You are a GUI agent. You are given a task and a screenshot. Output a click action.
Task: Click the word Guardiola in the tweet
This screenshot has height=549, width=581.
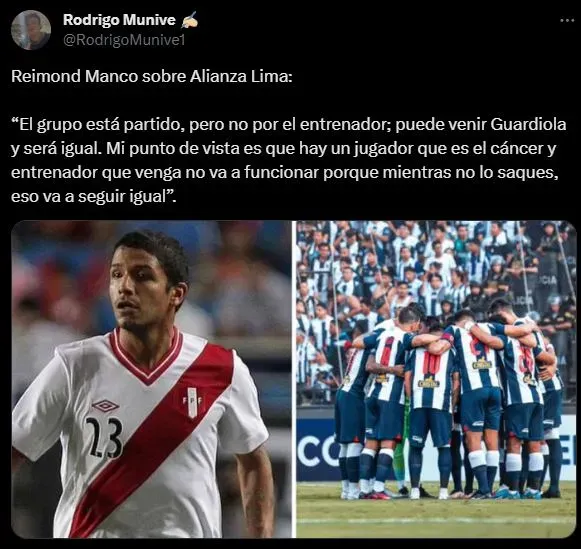[x=528, y=124]
